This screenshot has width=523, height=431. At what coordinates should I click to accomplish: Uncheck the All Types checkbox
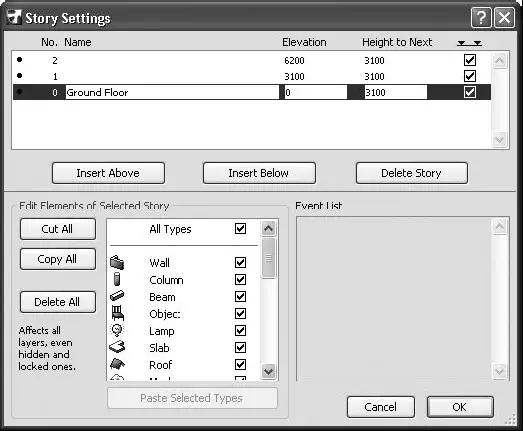pos(240,229)
